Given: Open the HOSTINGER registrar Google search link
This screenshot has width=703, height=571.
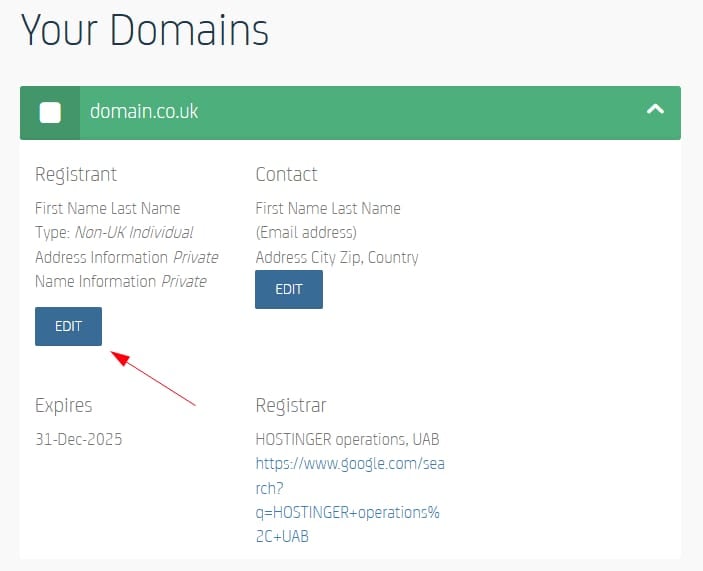Looking at the screenshot, I should pyautogui.click(x=350, y=500).
